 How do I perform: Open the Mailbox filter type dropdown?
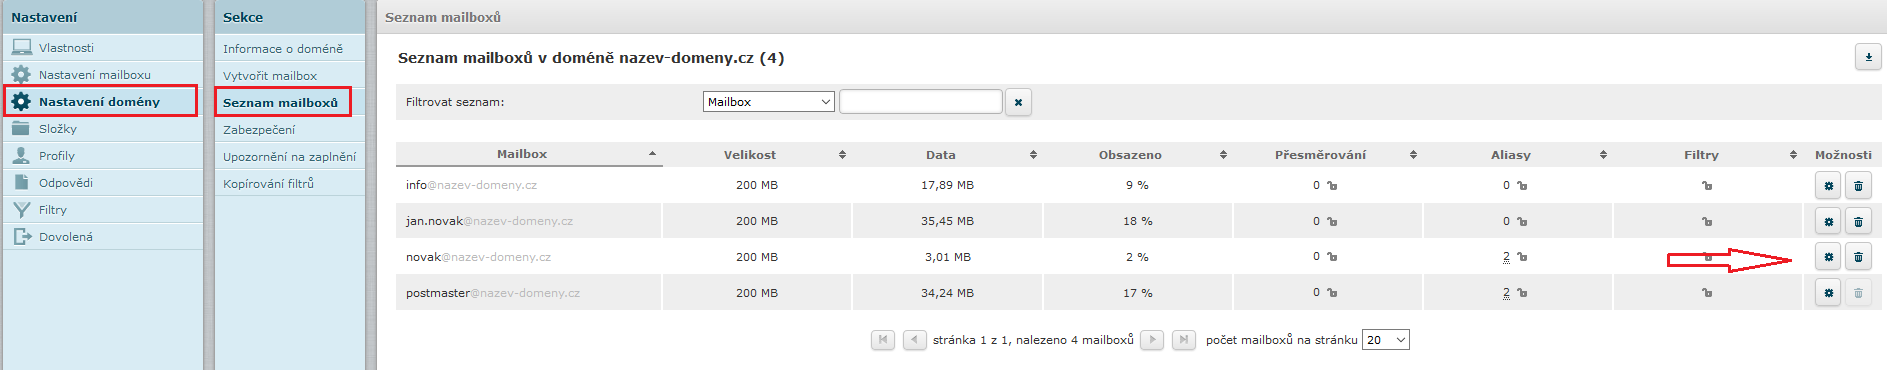pyautogui.click(x=769, y=102)
